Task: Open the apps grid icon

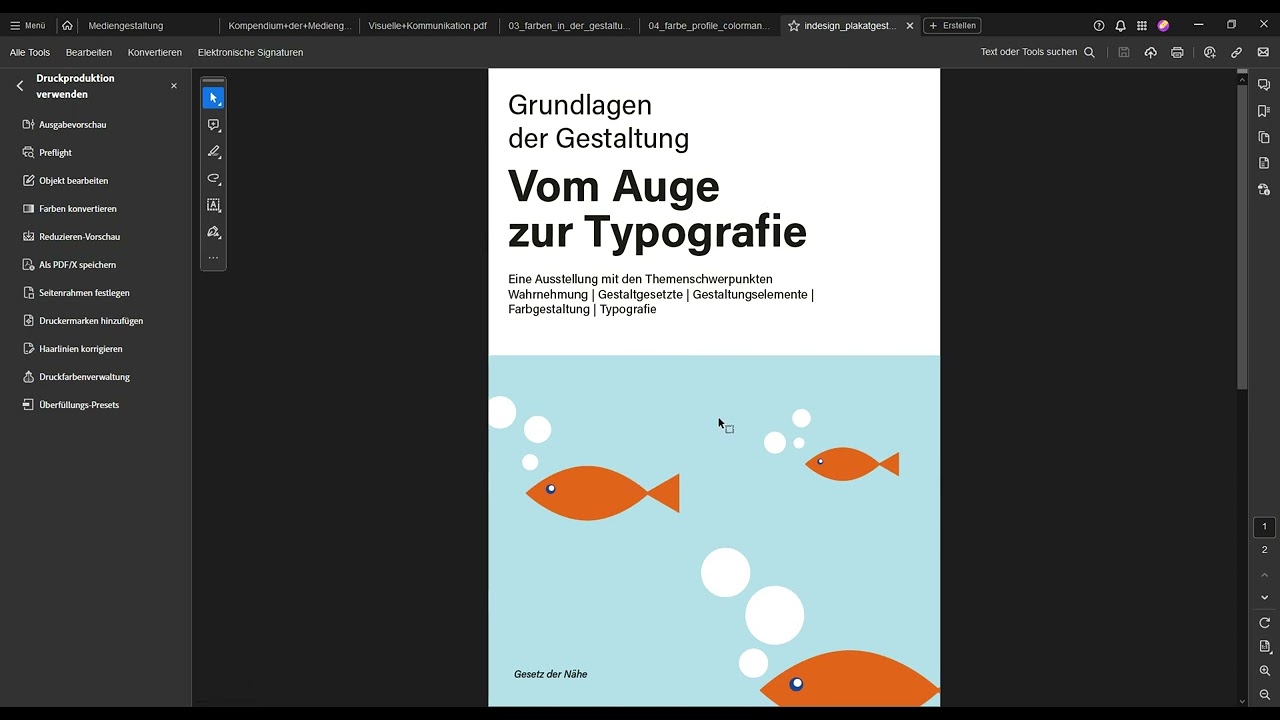Action: (x=1142, y=26)
